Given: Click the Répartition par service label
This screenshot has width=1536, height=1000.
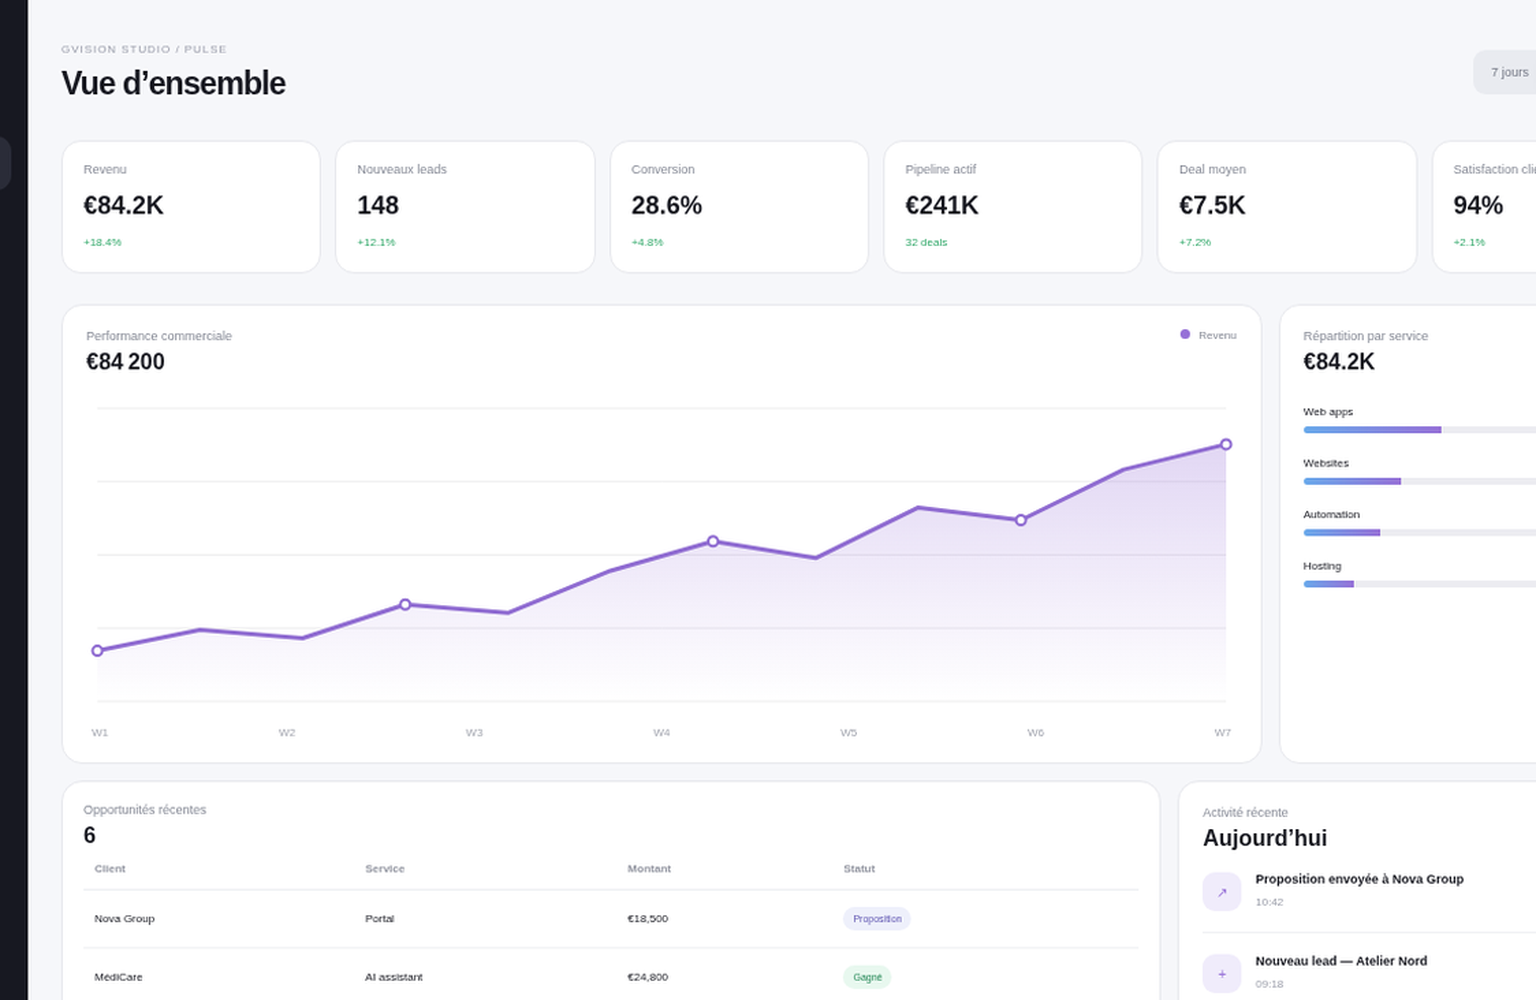Looking at the screenshot, I should [x=1365, y=336].
